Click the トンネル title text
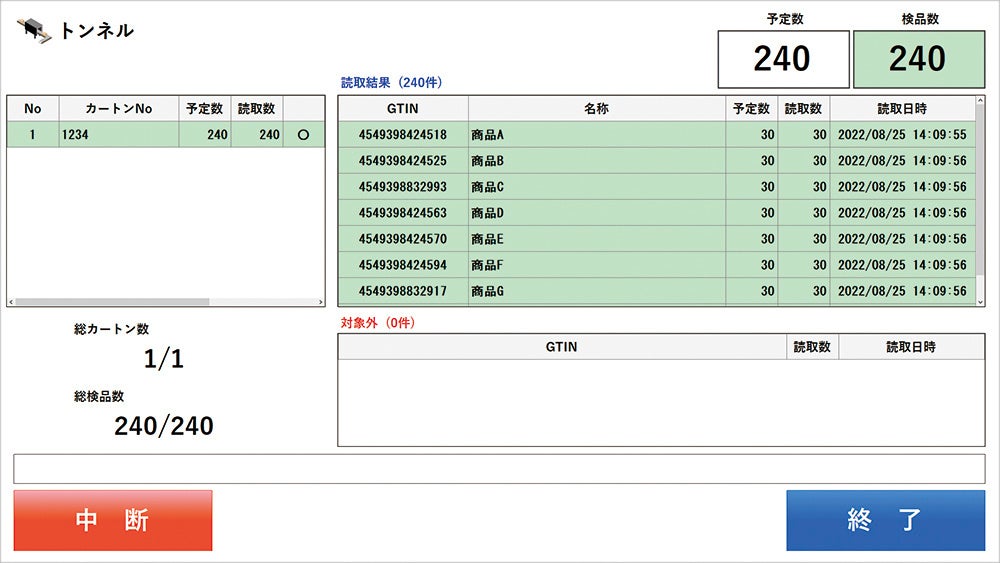The height and width of the screenshot is (563, 1000). point(97,31)
